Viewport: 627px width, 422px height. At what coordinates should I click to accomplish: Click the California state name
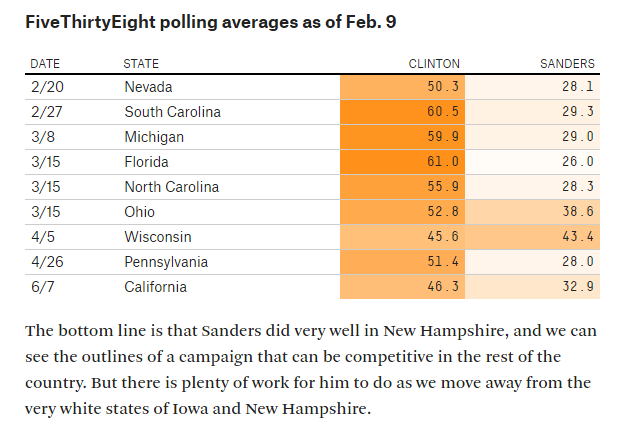tap(156, 287)
